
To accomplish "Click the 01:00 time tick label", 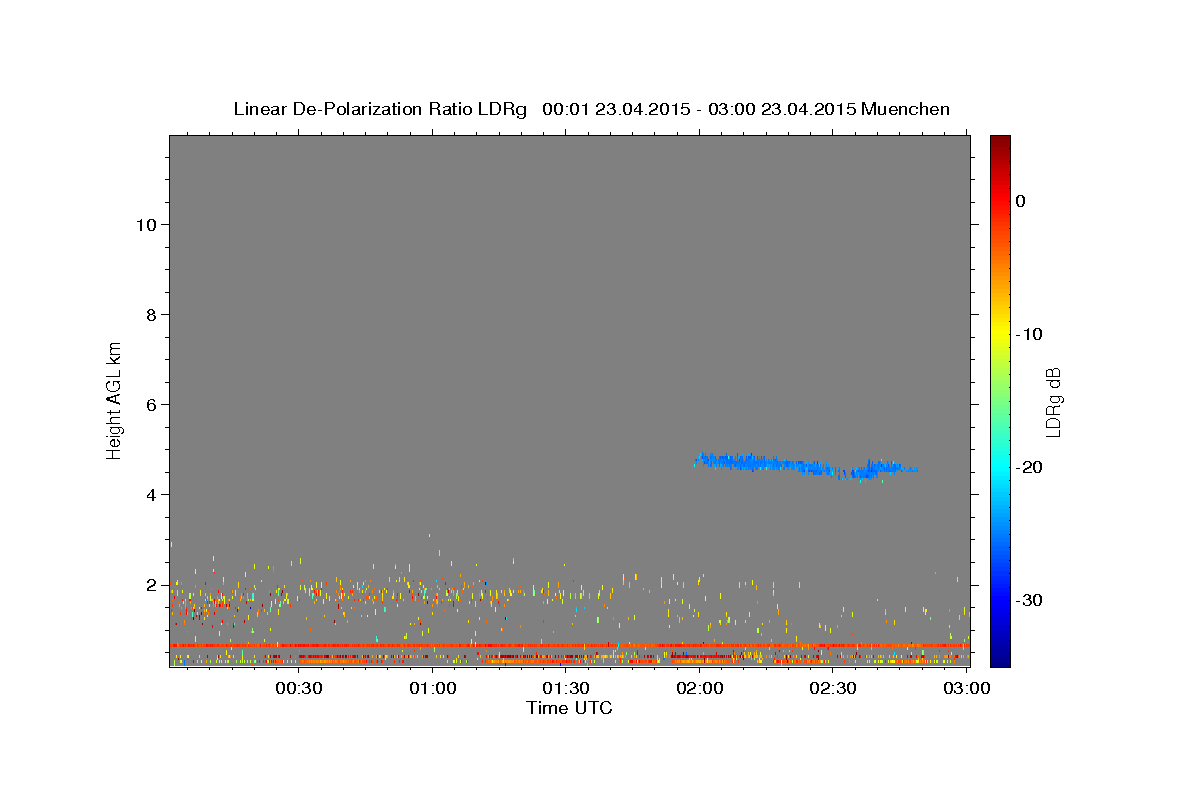I will pyautogui.click(x=432, y=688).
